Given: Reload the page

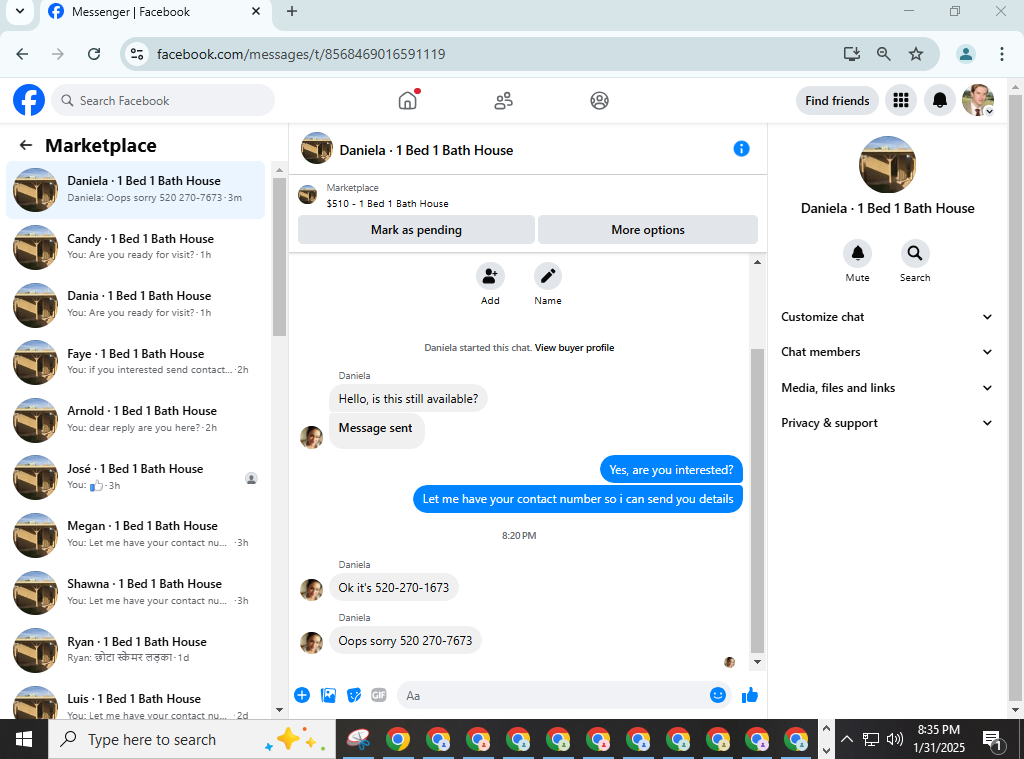Looking at the screenshot, I should click(x=94, y=54).
